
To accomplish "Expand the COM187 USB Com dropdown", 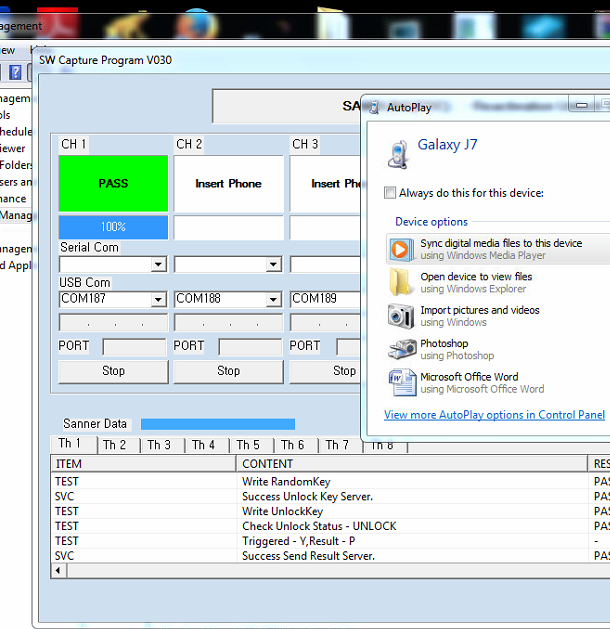I will click(x=157, y=300).
